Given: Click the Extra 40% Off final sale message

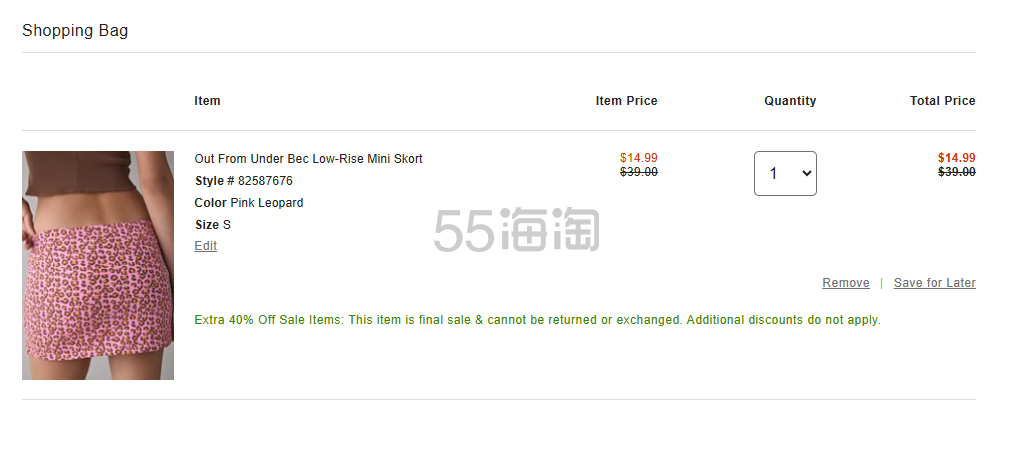Looking at the screenshot, I should click(x=537, y=320).
